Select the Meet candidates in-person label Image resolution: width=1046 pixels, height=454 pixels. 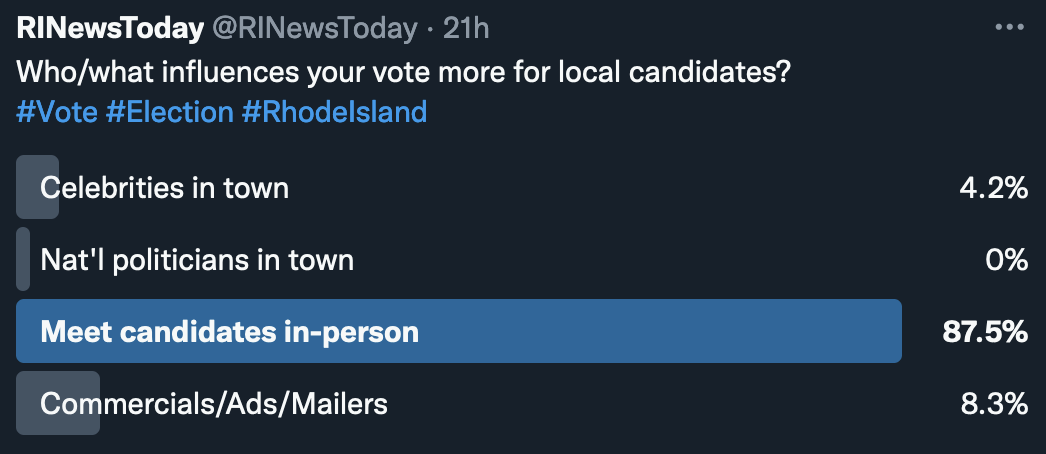(229, 331)
